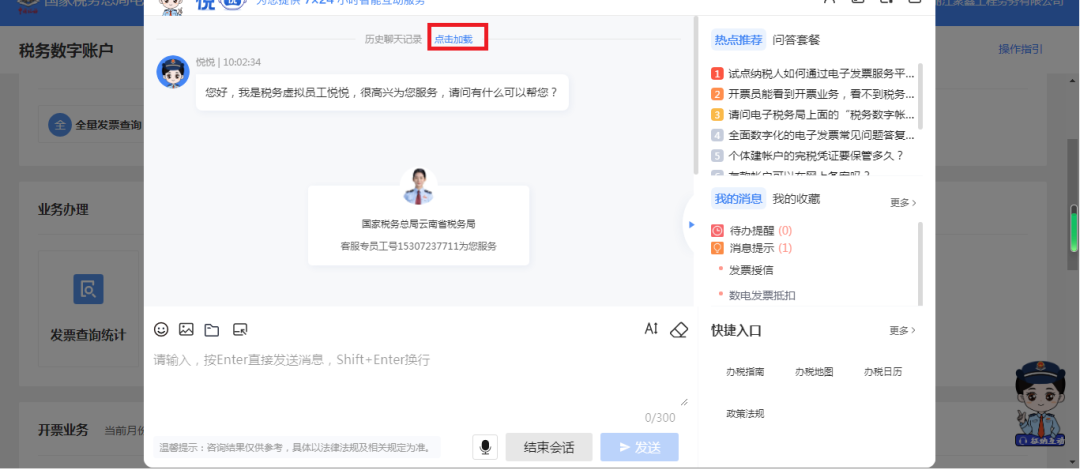
Task: Click the screenshot capture icon
Action: (239, 329)
